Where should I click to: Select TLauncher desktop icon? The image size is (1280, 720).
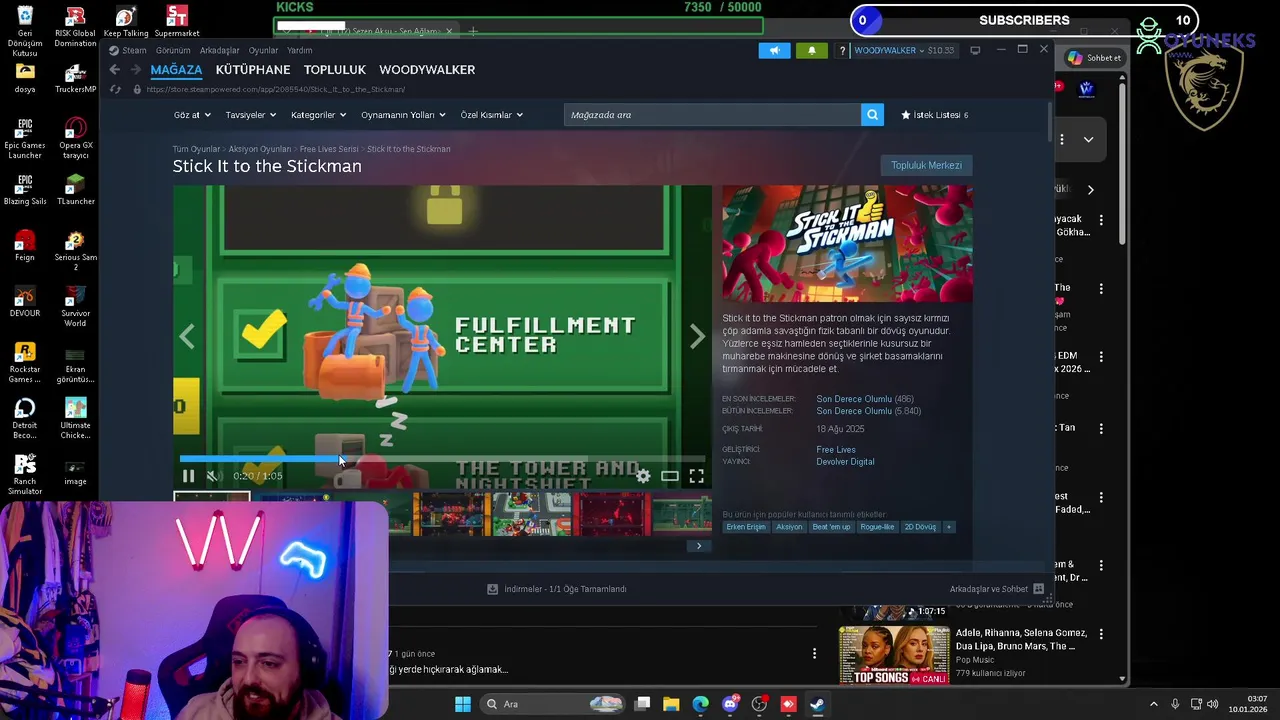click(75, 189)
